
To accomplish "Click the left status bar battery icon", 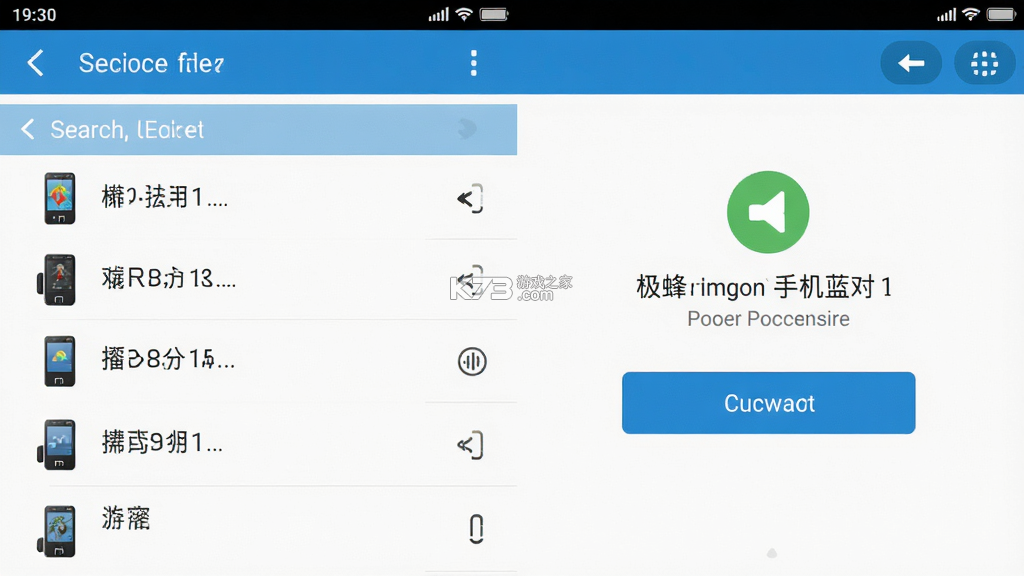I will [x=494, y=14].
